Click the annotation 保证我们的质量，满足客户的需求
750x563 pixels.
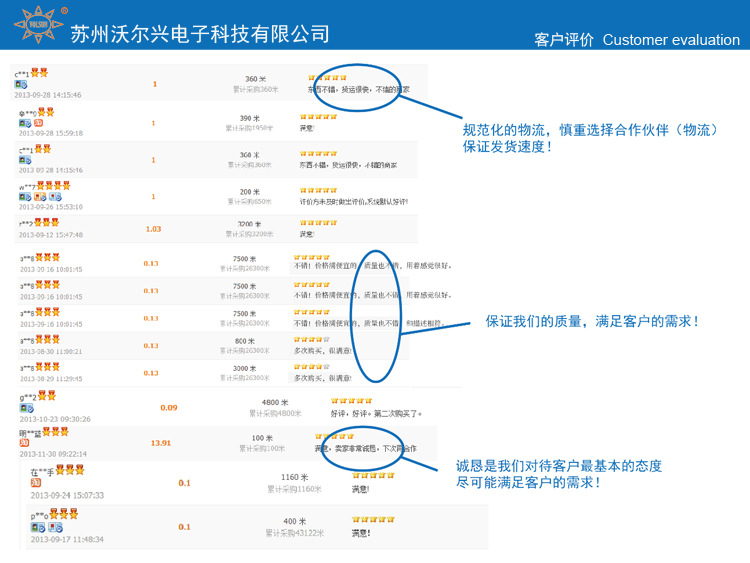592,322
